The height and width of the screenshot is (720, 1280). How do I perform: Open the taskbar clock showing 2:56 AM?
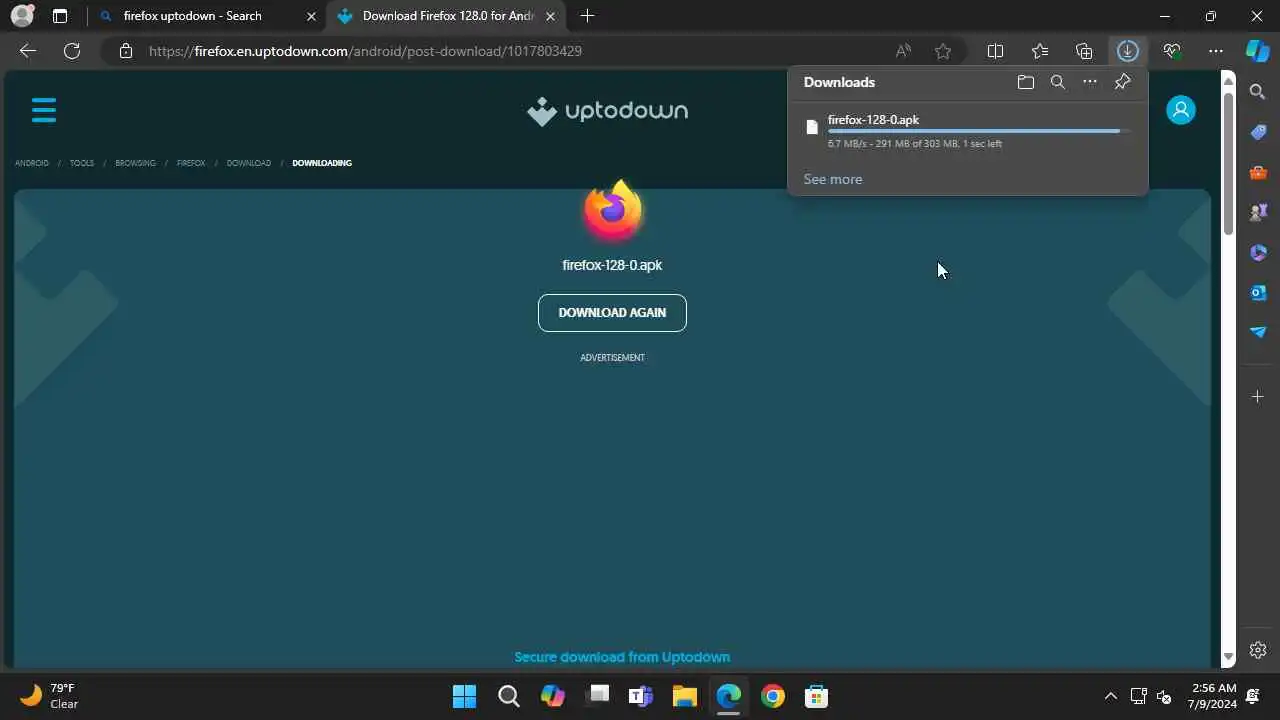pos(1214,696)
